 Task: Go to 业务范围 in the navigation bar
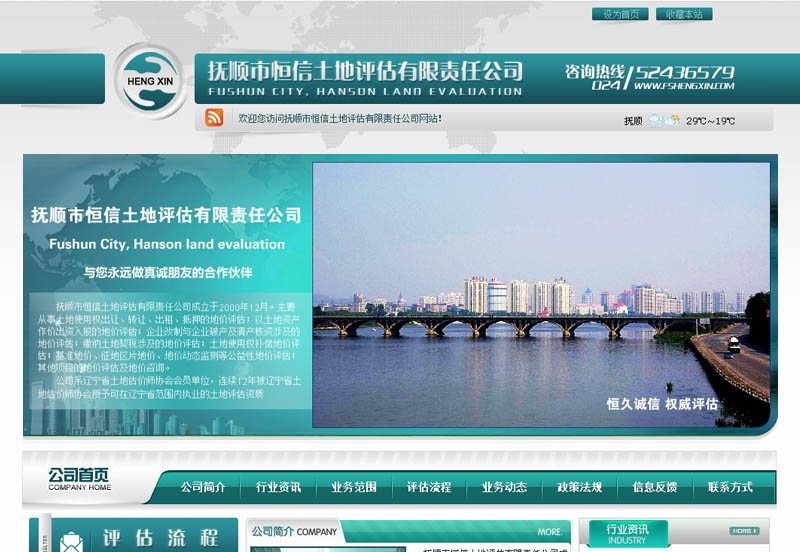354,488
